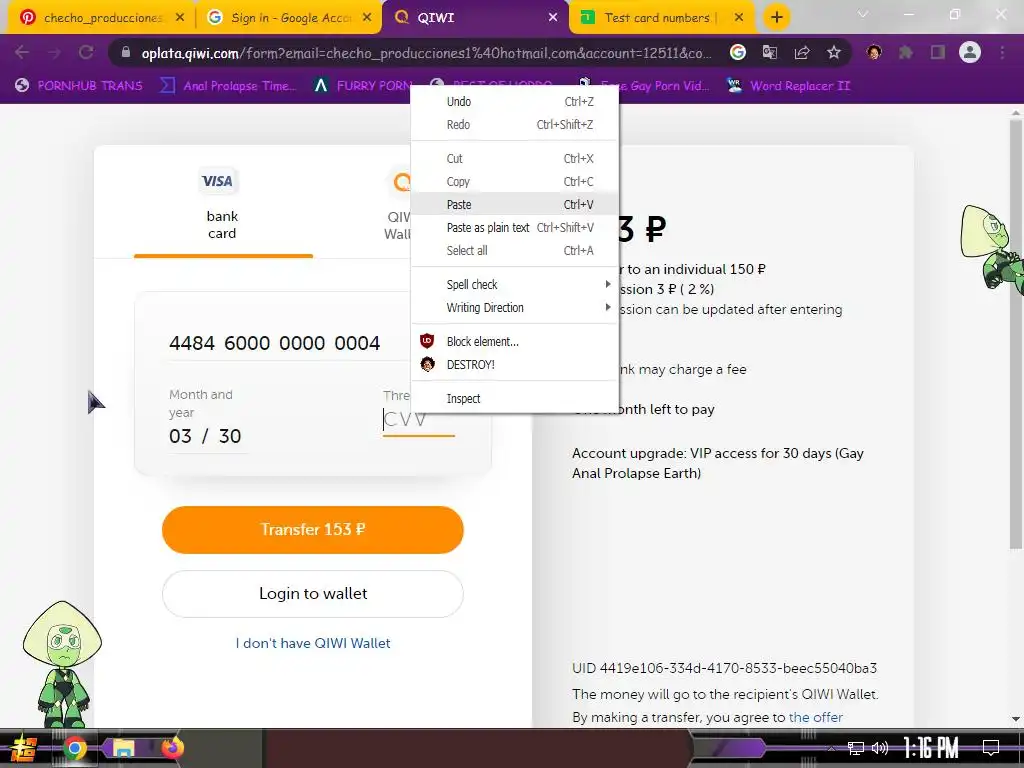Image resolution: width=1024 pixels, height=768 pixels.
Task: Open Chrome from the taskbar
Action: click(75, 748)
